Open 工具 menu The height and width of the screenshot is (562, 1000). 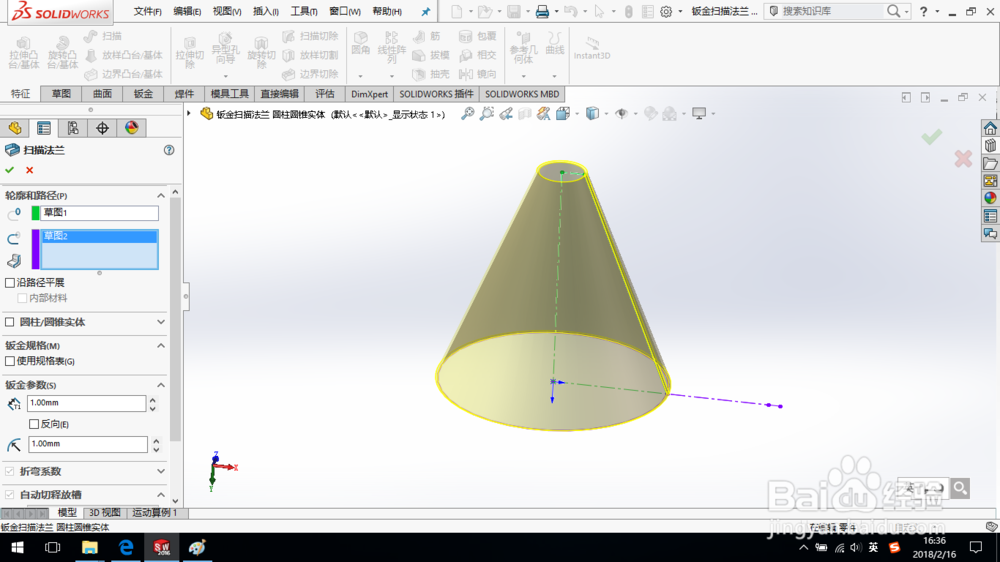click(304, 11)
